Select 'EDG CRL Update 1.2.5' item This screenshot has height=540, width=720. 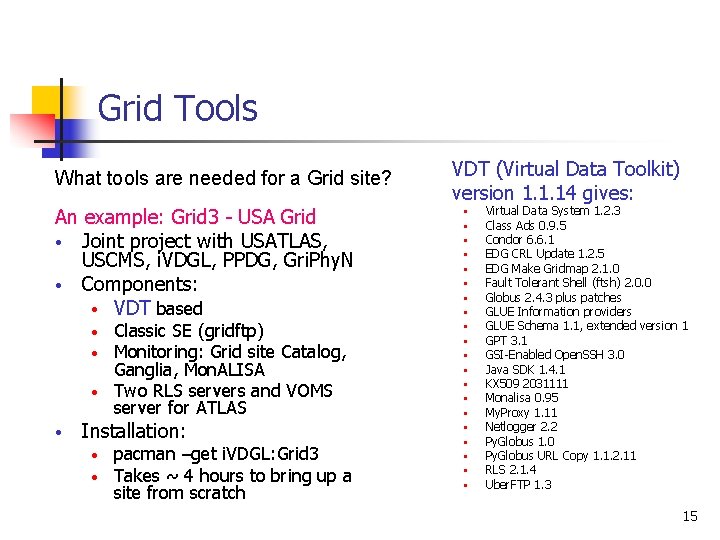[x=545, y=254]
